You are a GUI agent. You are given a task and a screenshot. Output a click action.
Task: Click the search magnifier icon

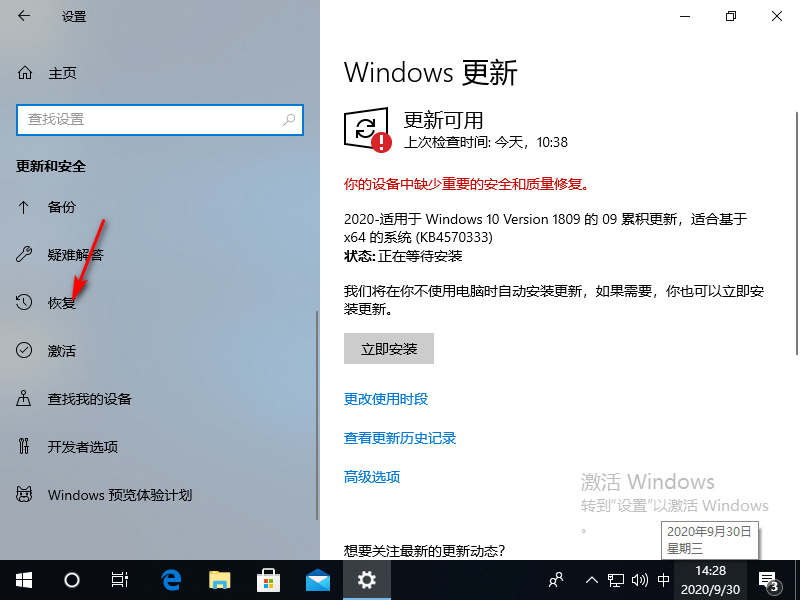point(289,119)
